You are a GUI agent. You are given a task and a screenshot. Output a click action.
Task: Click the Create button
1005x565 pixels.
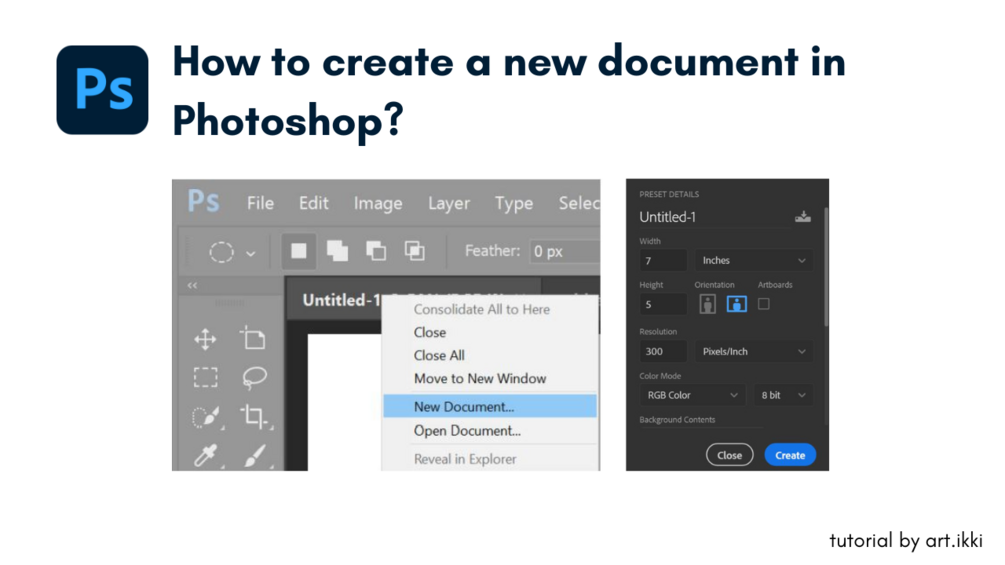tap(790, 455)
